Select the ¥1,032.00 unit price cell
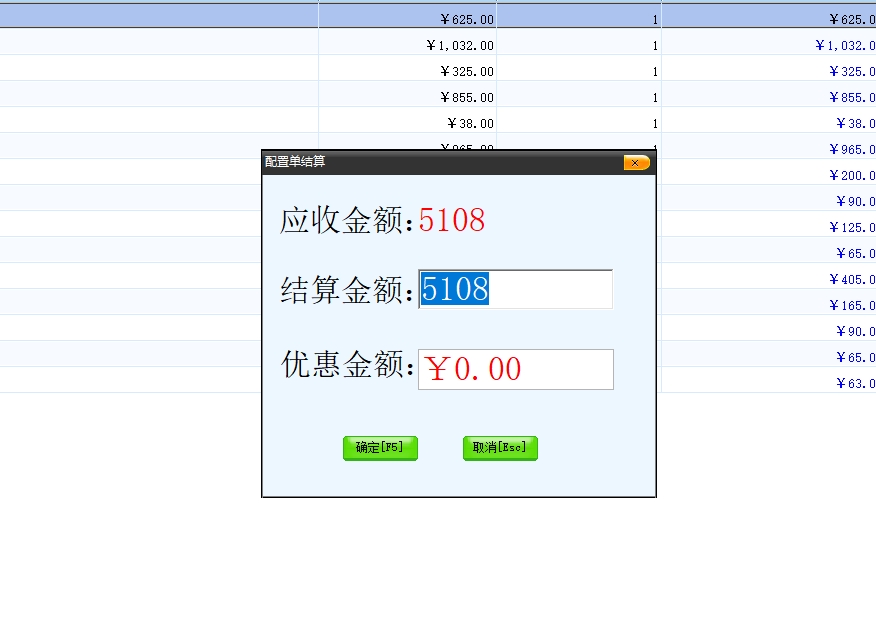This screenshot has width=876, height=624. [459, 45]
